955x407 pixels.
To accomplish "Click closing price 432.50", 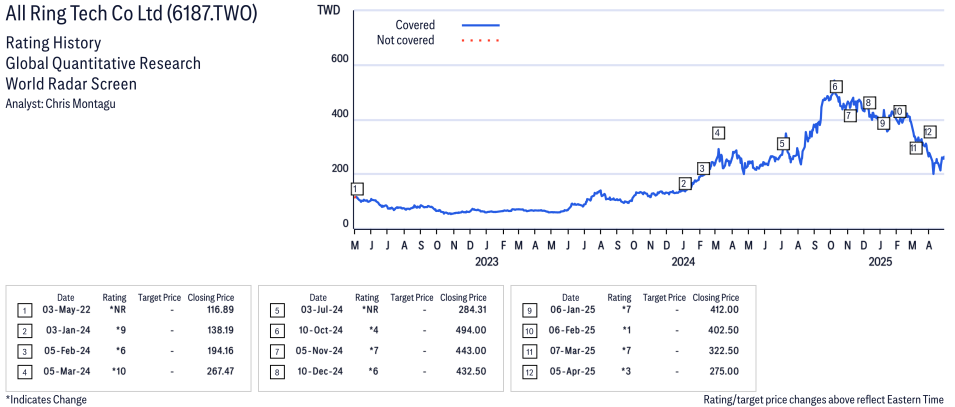I will tap(472, 370).
